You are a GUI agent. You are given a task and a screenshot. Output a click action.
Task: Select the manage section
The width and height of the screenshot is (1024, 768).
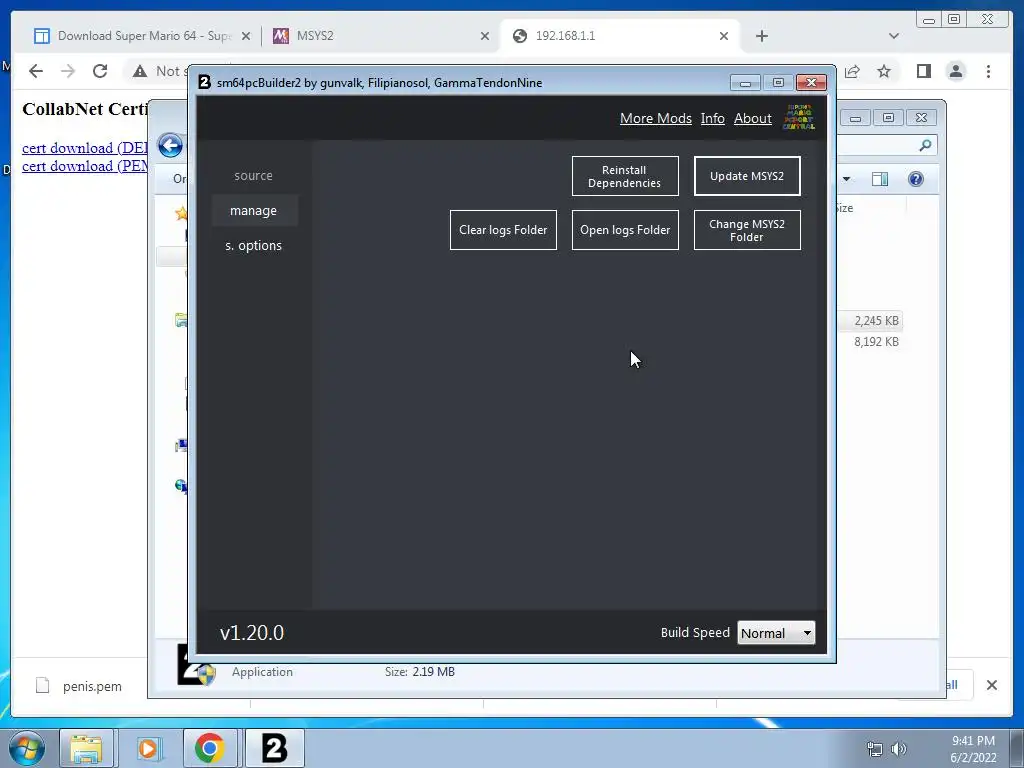(254, 210)
